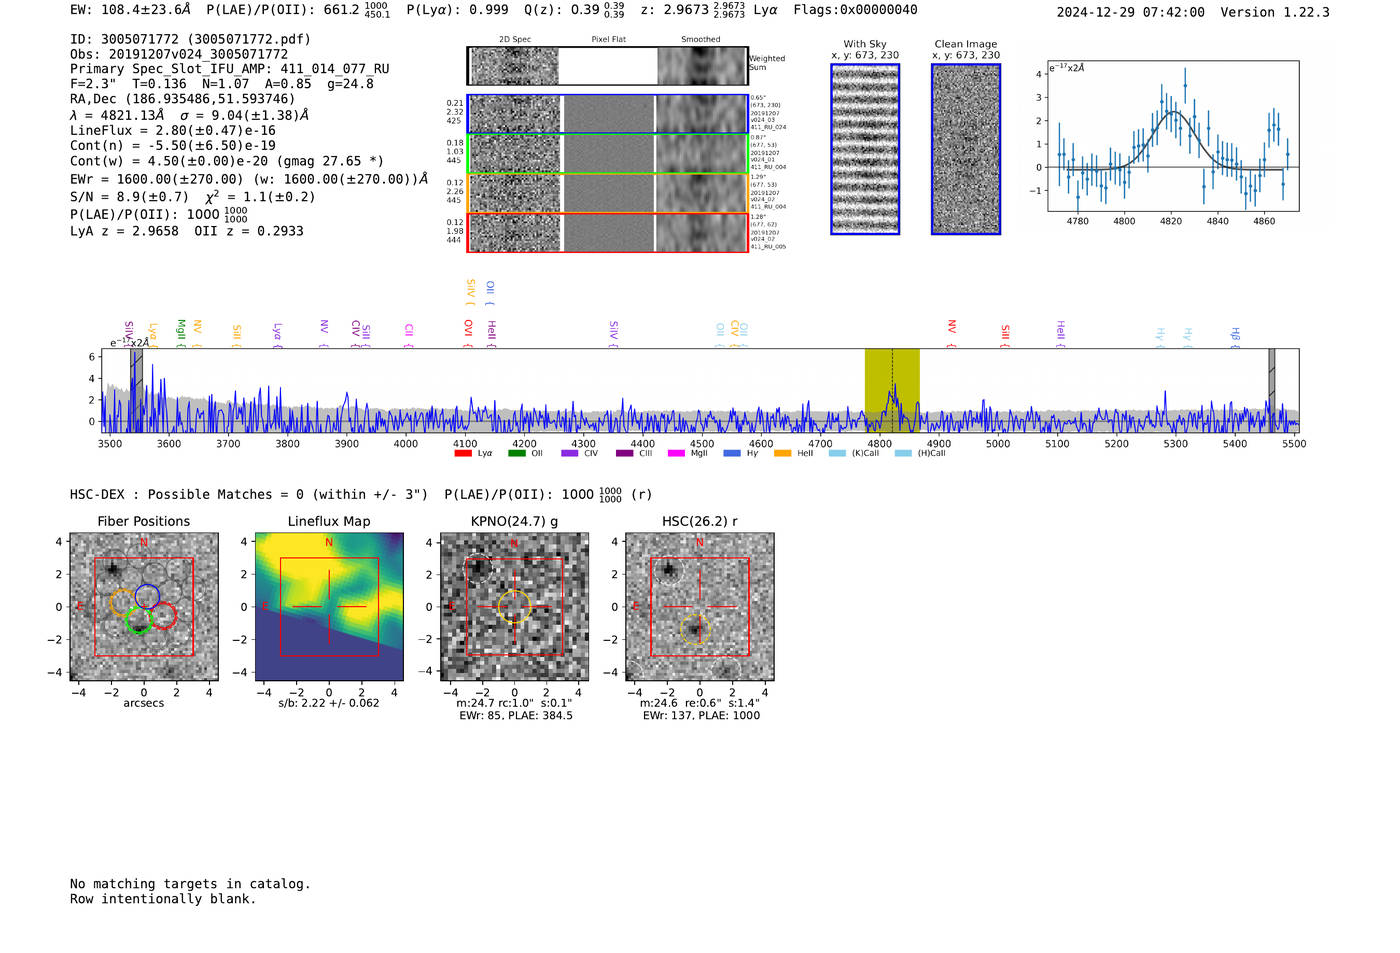This screenshot has height=953, width=1400.
Task: Click the P(Lyα): 0.999 header value
Action: click(457, 10)
